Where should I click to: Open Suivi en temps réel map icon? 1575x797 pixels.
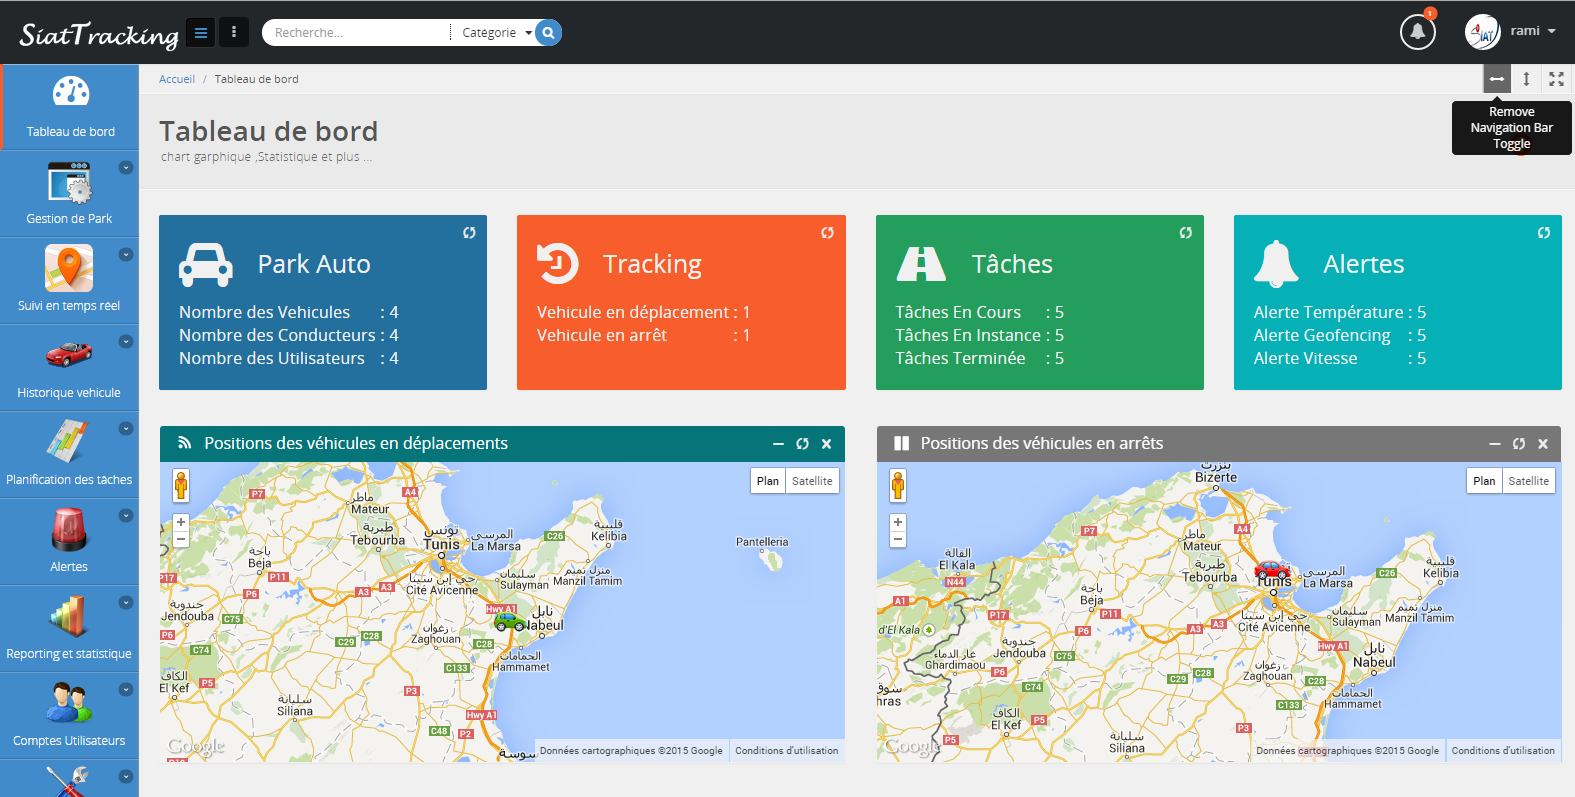[x=69, y=269]
